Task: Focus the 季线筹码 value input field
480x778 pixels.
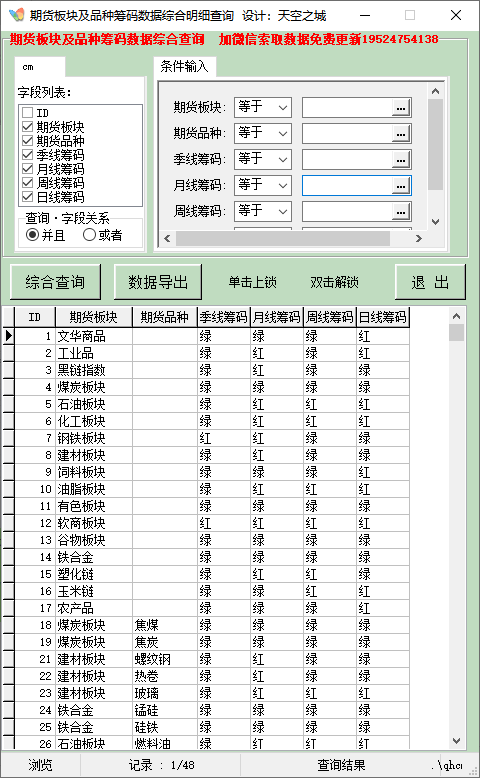Action: (x=346, y=160)
